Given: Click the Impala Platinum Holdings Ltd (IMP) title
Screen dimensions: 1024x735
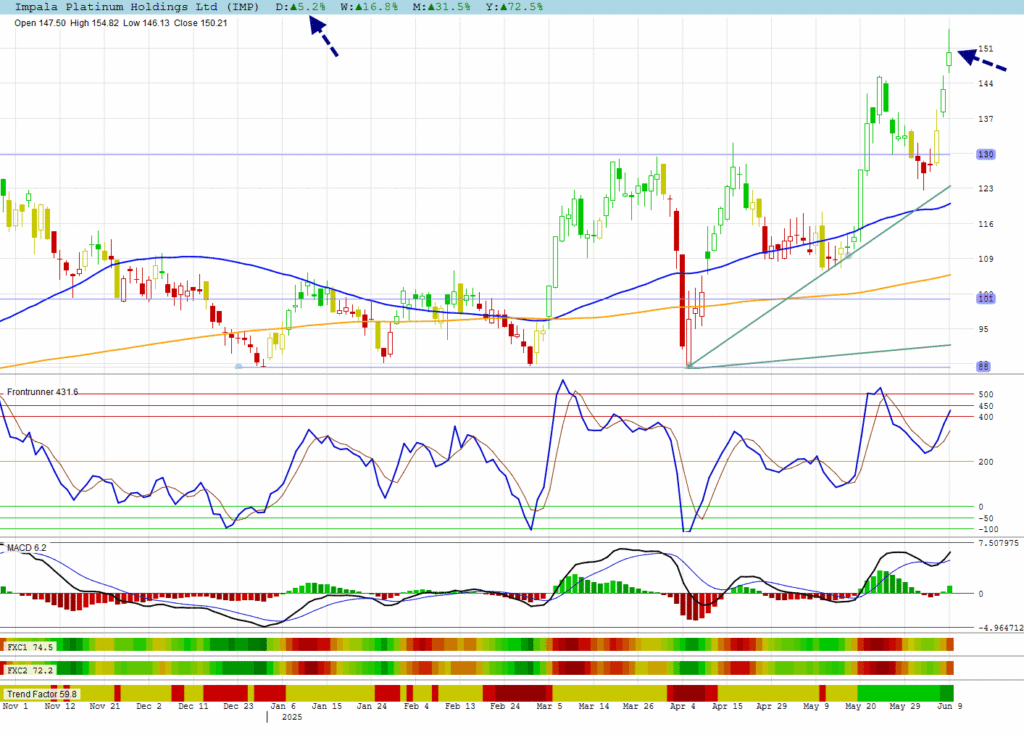Looking at the screenshot, I should [x=136, y=7].
